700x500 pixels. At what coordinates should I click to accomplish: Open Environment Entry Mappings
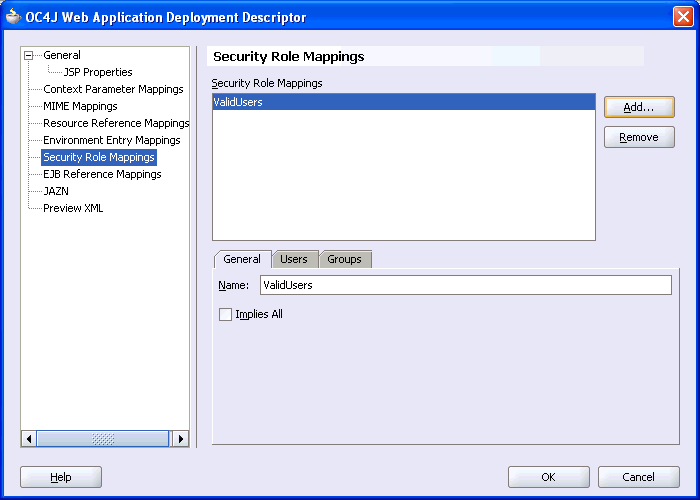(x=112, y=140)
